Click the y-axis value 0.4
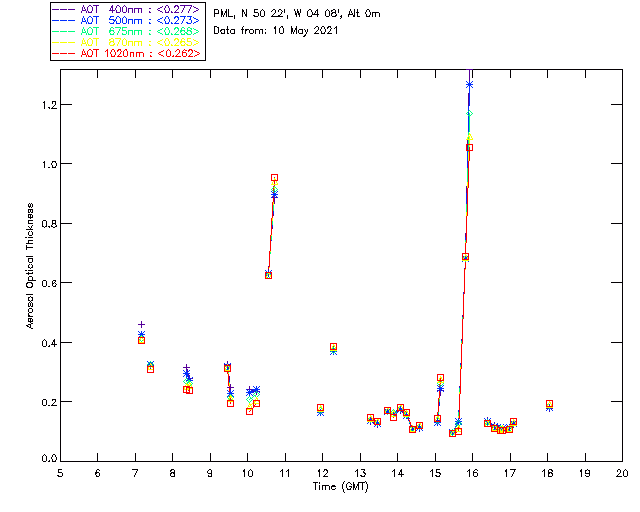 pyautogui.click(x=49, y=343)
